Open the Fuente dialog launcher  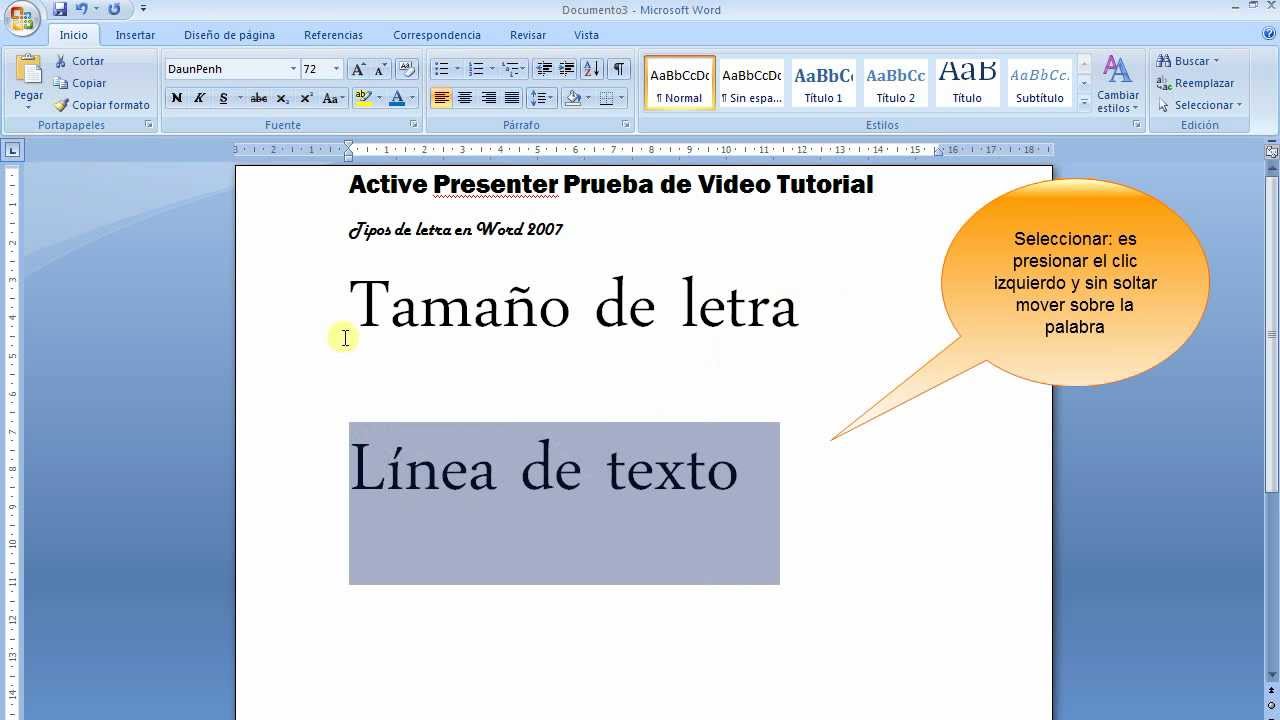413,125
